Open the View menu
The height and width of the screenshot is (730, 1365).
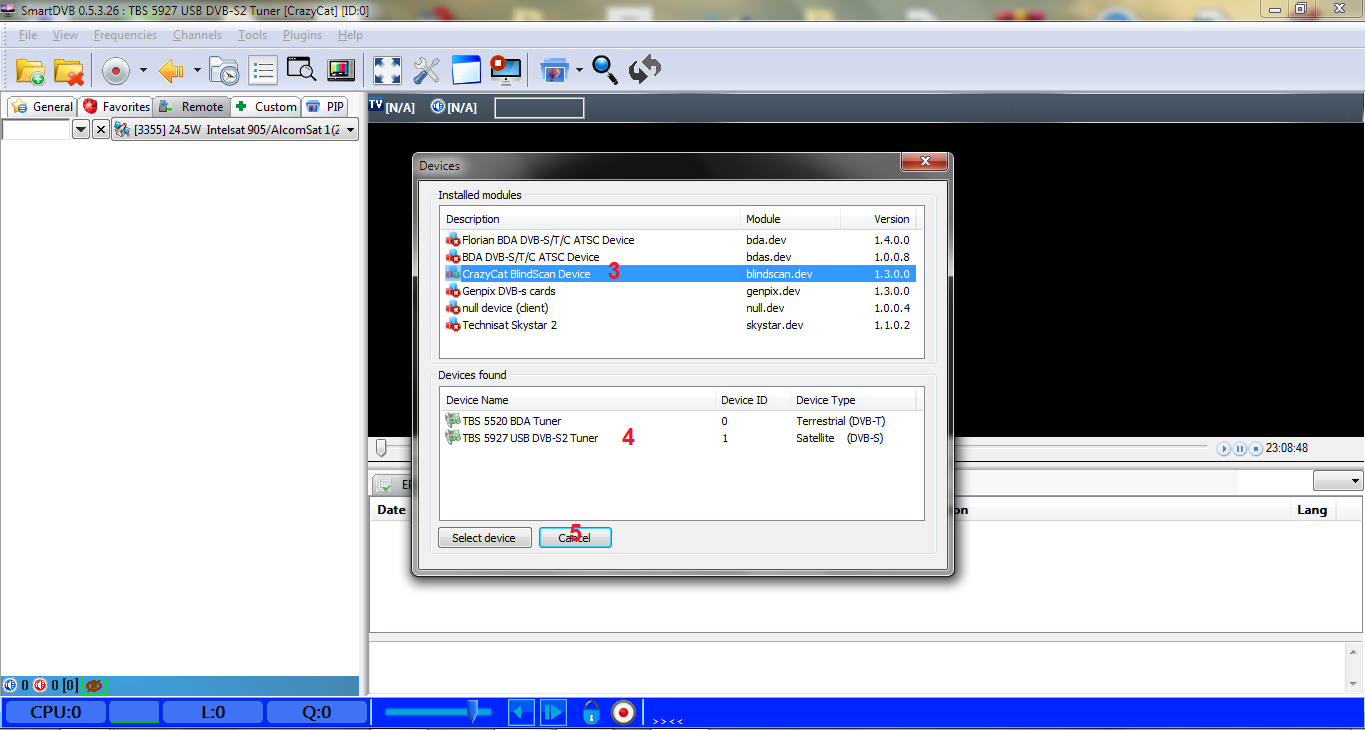pos(65,35)
